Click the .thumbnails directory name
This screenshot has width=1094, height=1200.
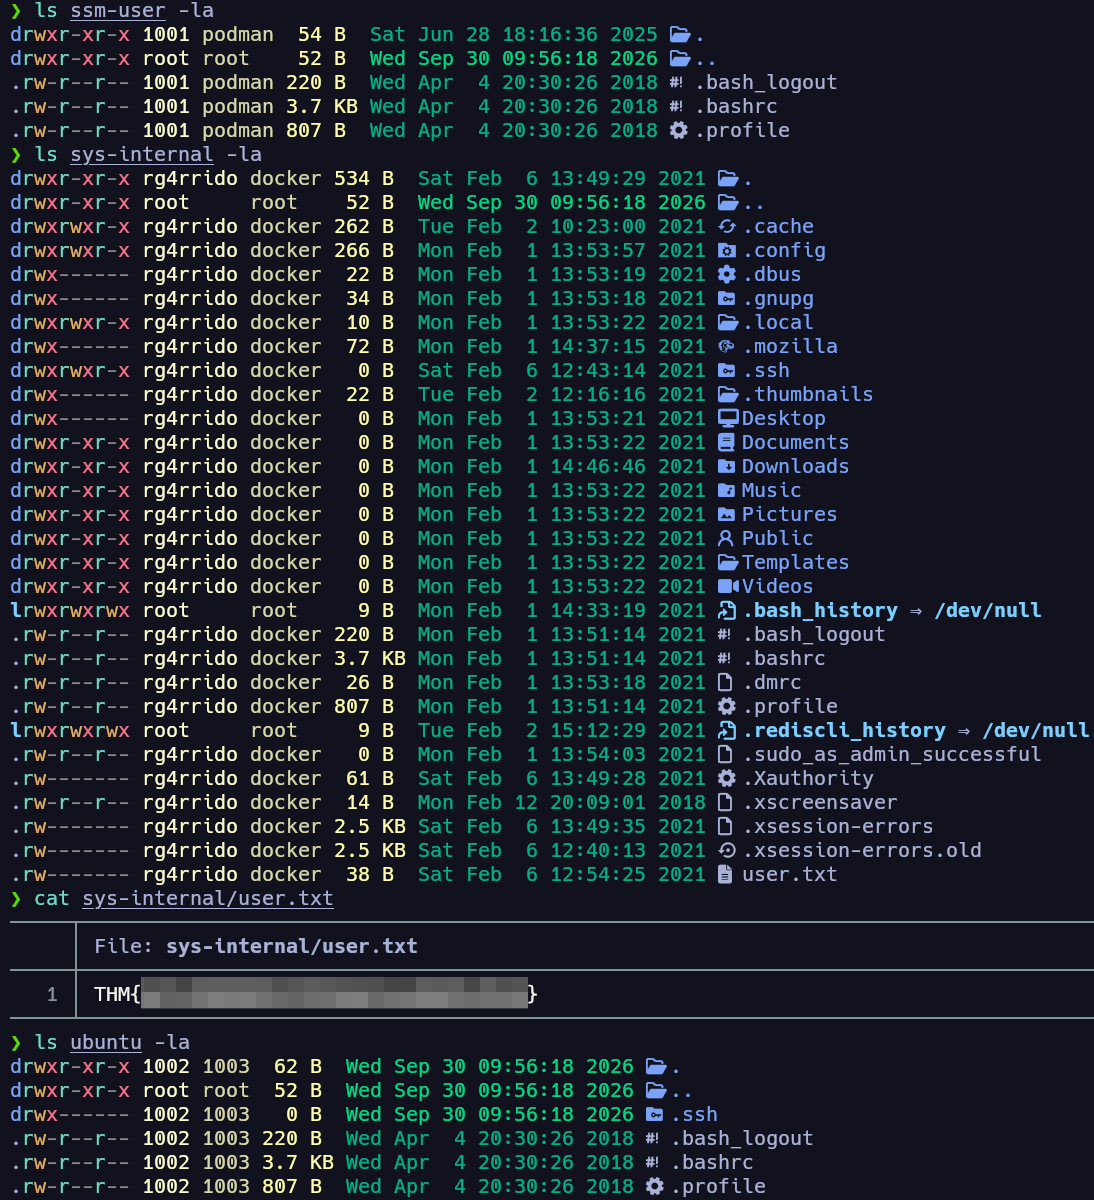pos(808,395)
